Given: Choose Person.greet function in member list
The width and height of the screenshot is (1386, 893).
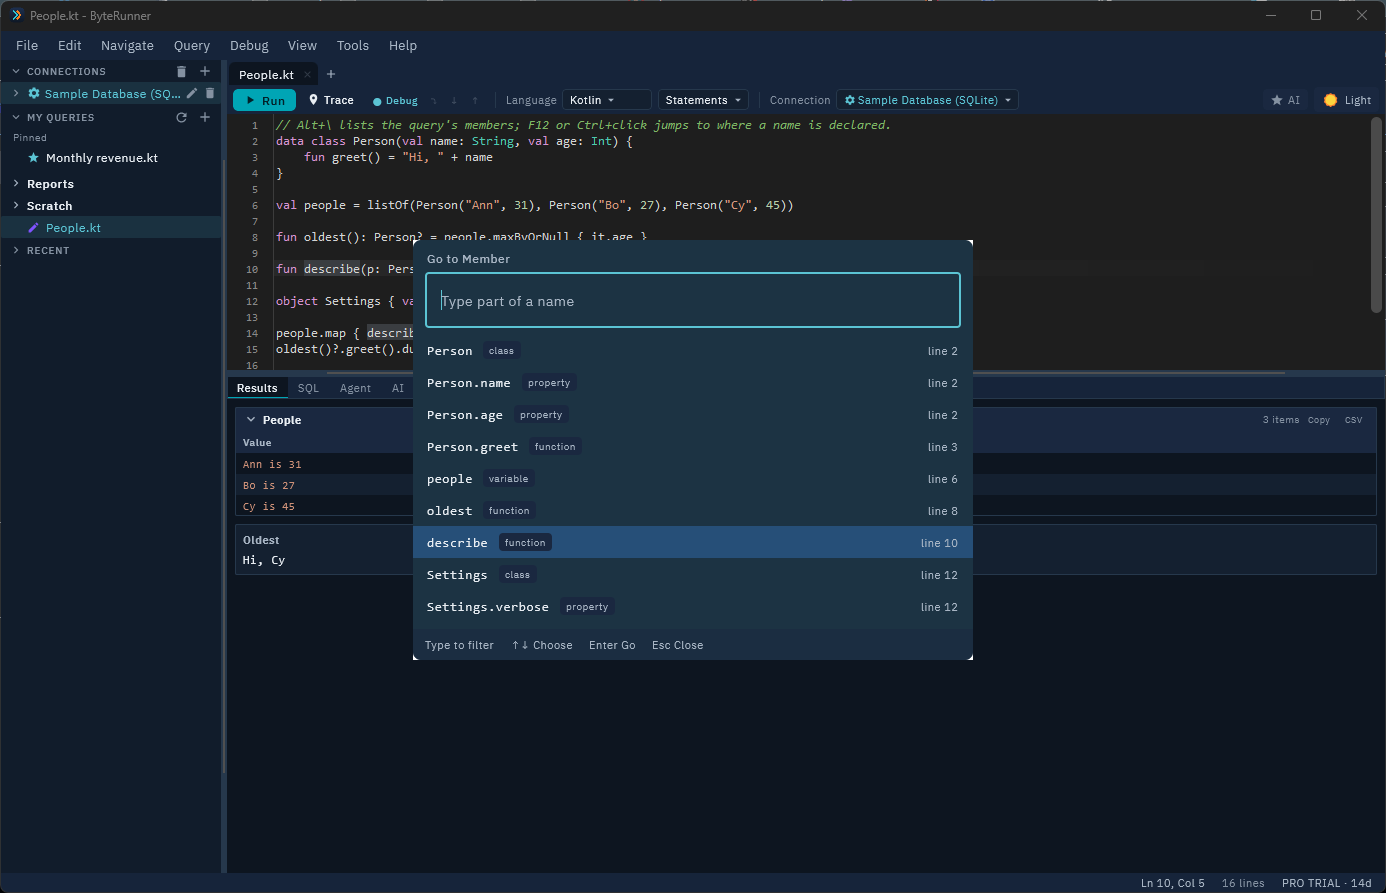Looking at the screenshot, I should pos(693,447).
